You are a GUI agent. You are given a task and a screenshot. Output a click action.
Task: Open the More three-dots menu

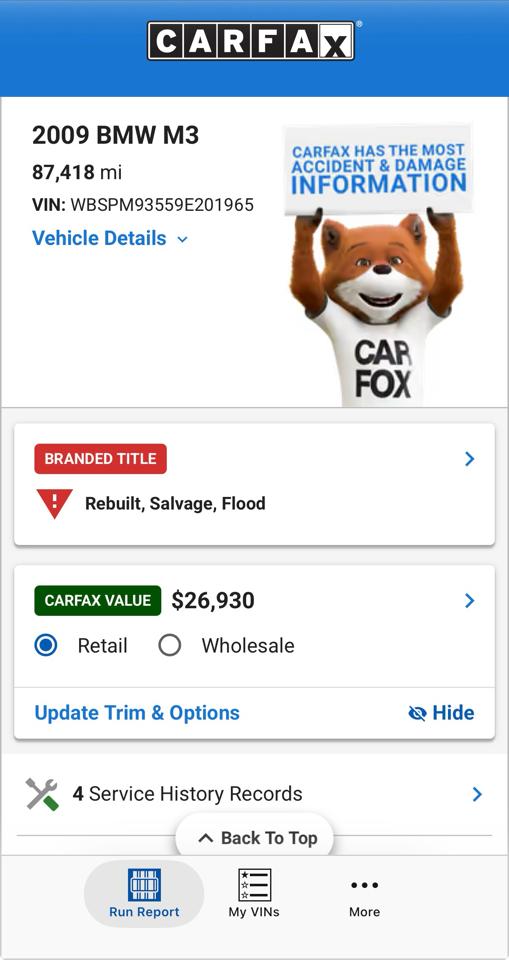click(364, 885)
